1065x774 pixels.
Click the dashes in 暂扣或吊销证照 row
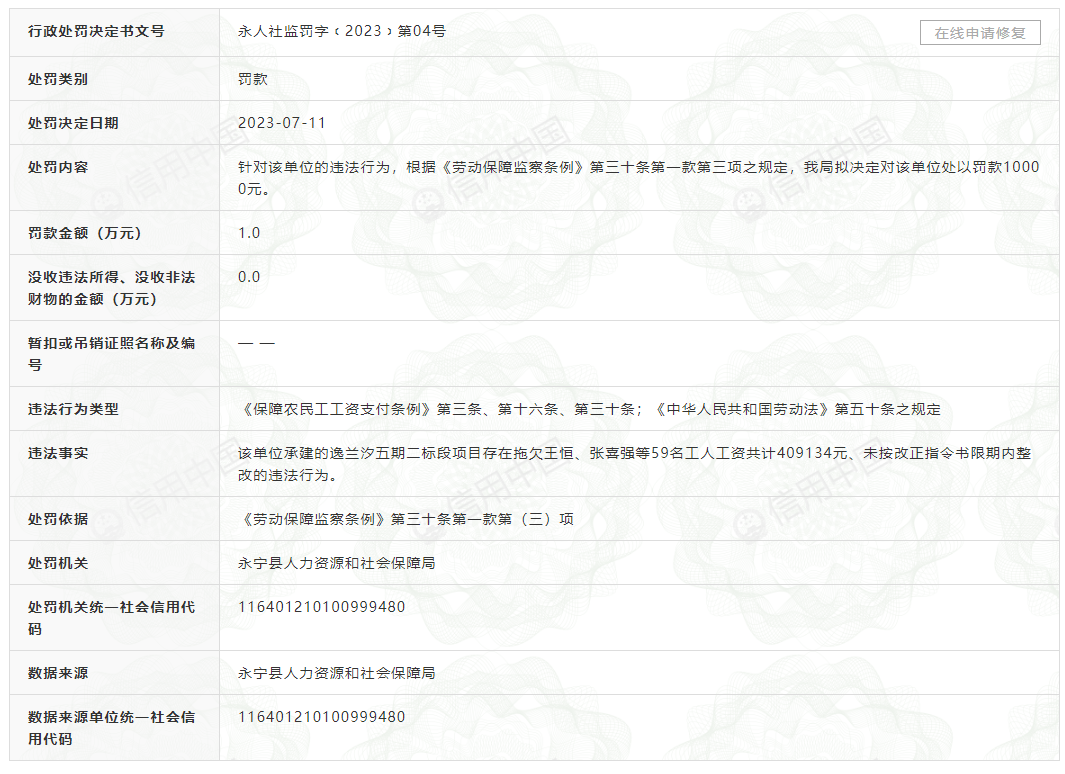tap(256, 343)
